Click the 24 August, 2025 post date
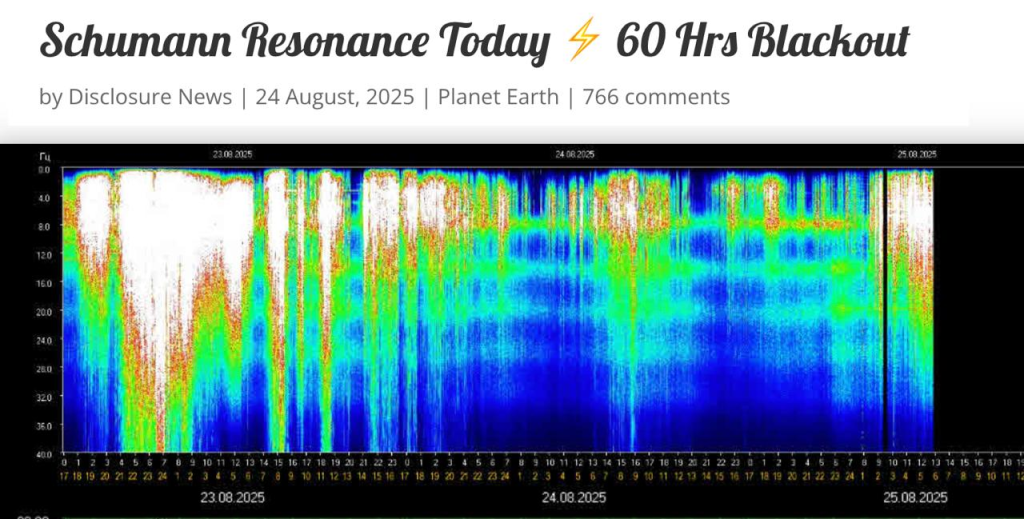Viewport: 1024px width, 519px height. pyautogui.click(x=332, y=97)
